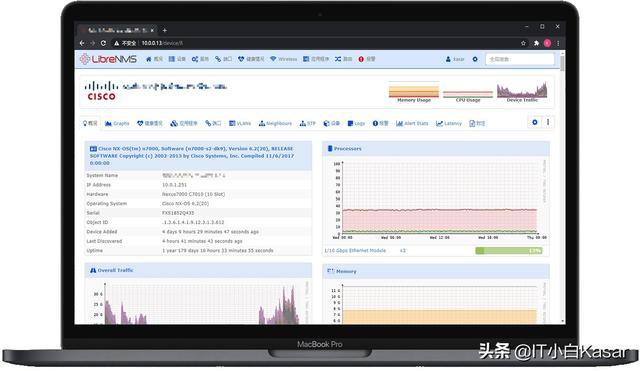640x371 pixels.
Task: Open the Overall Traffic graph
Action: pos(199,303)
